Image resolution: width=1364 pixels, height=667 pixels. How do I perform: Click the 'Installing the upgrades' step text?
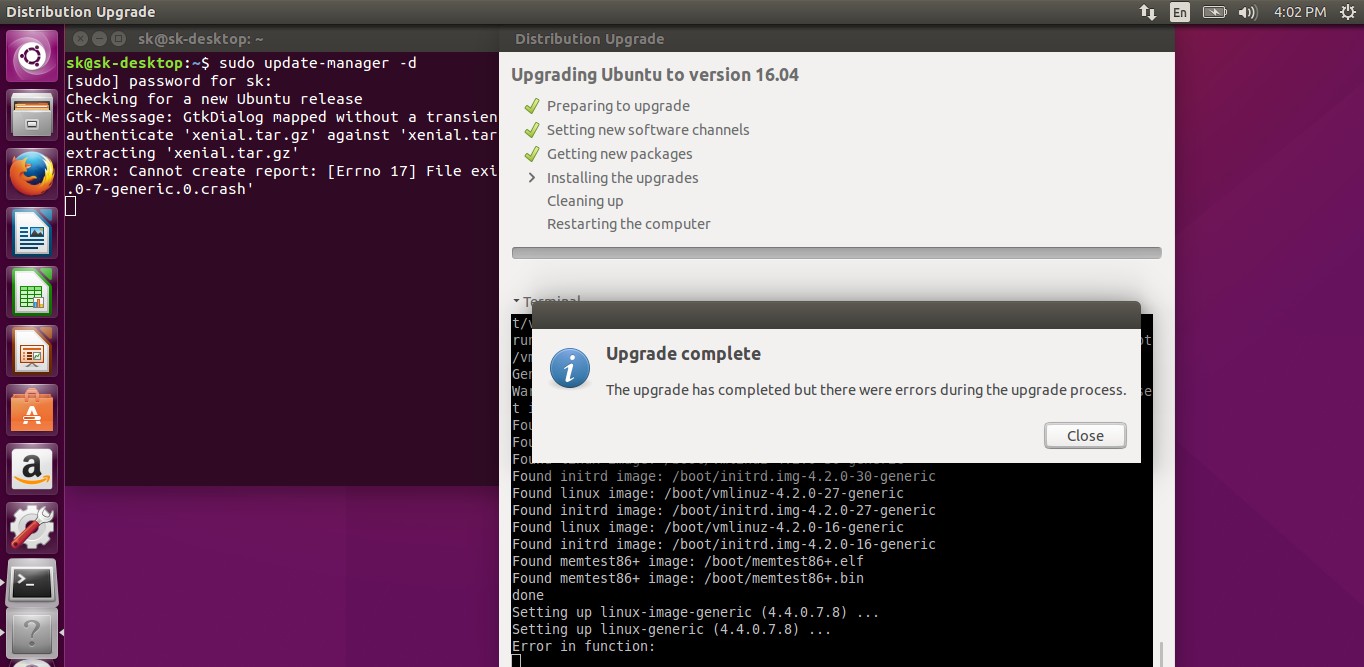coord(623,178)
